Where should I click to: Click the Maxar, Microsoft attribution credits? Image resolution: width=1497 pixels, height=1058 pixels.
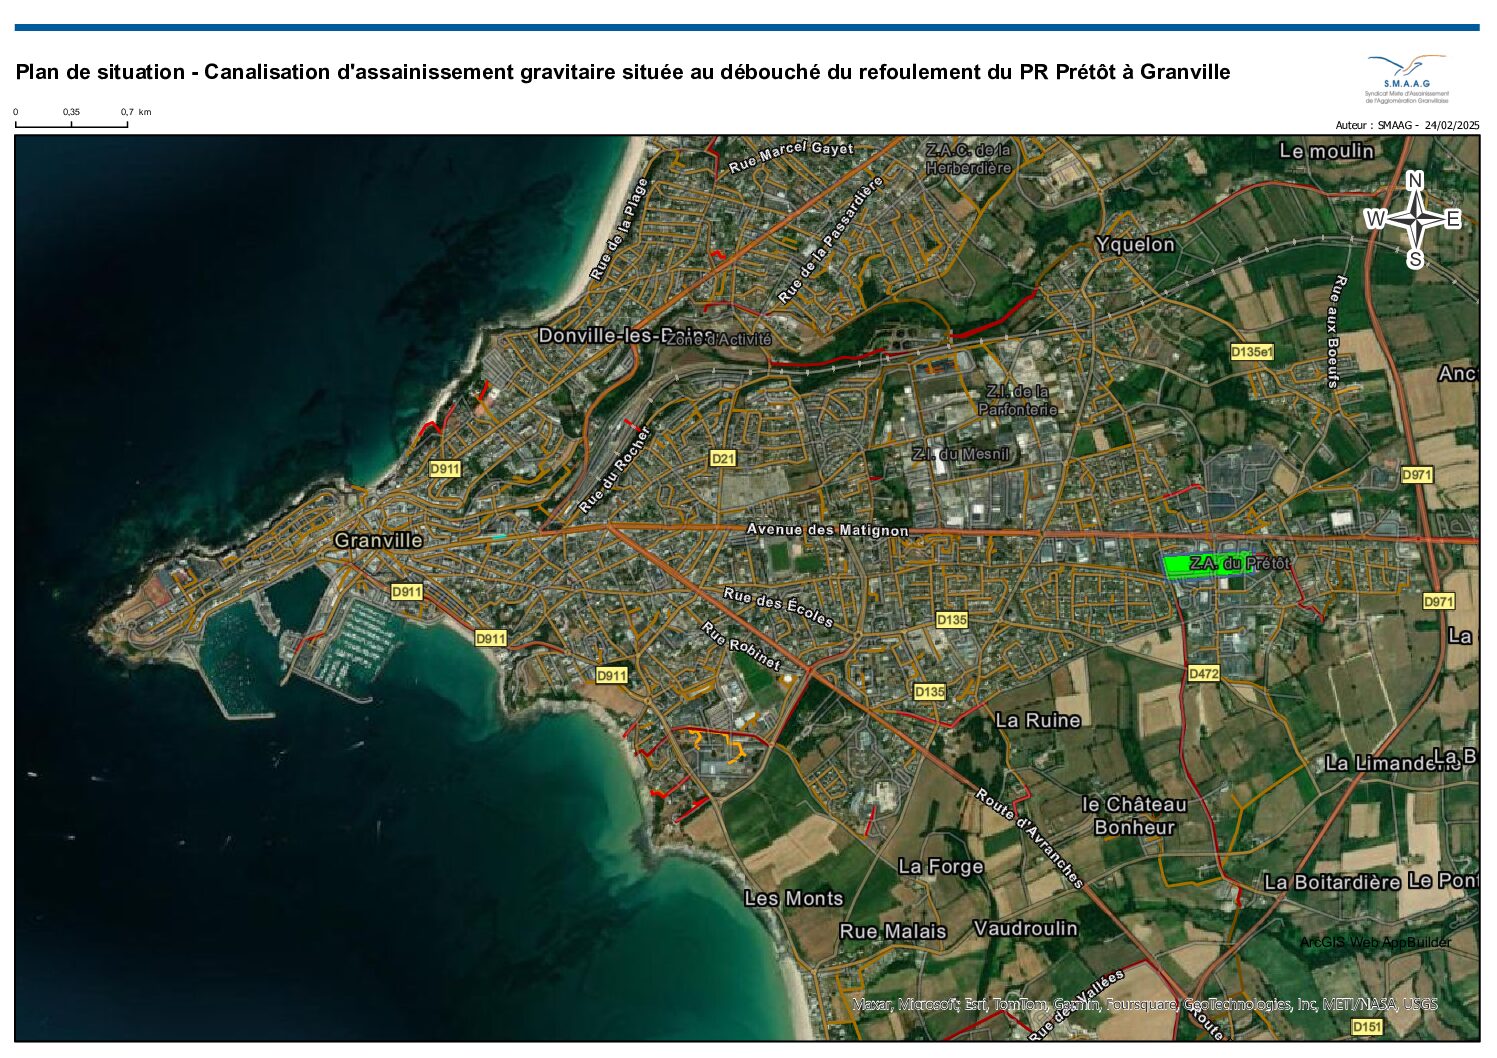click(1144, 1003)
